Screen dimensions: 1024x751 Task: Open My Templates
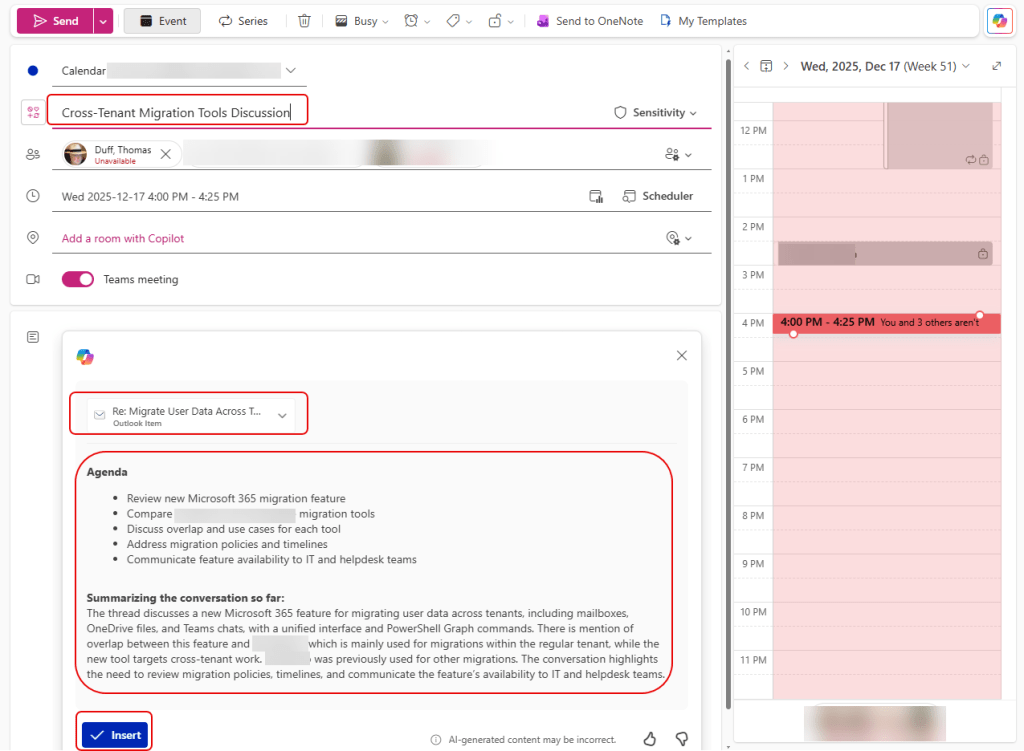pos(702,21)
